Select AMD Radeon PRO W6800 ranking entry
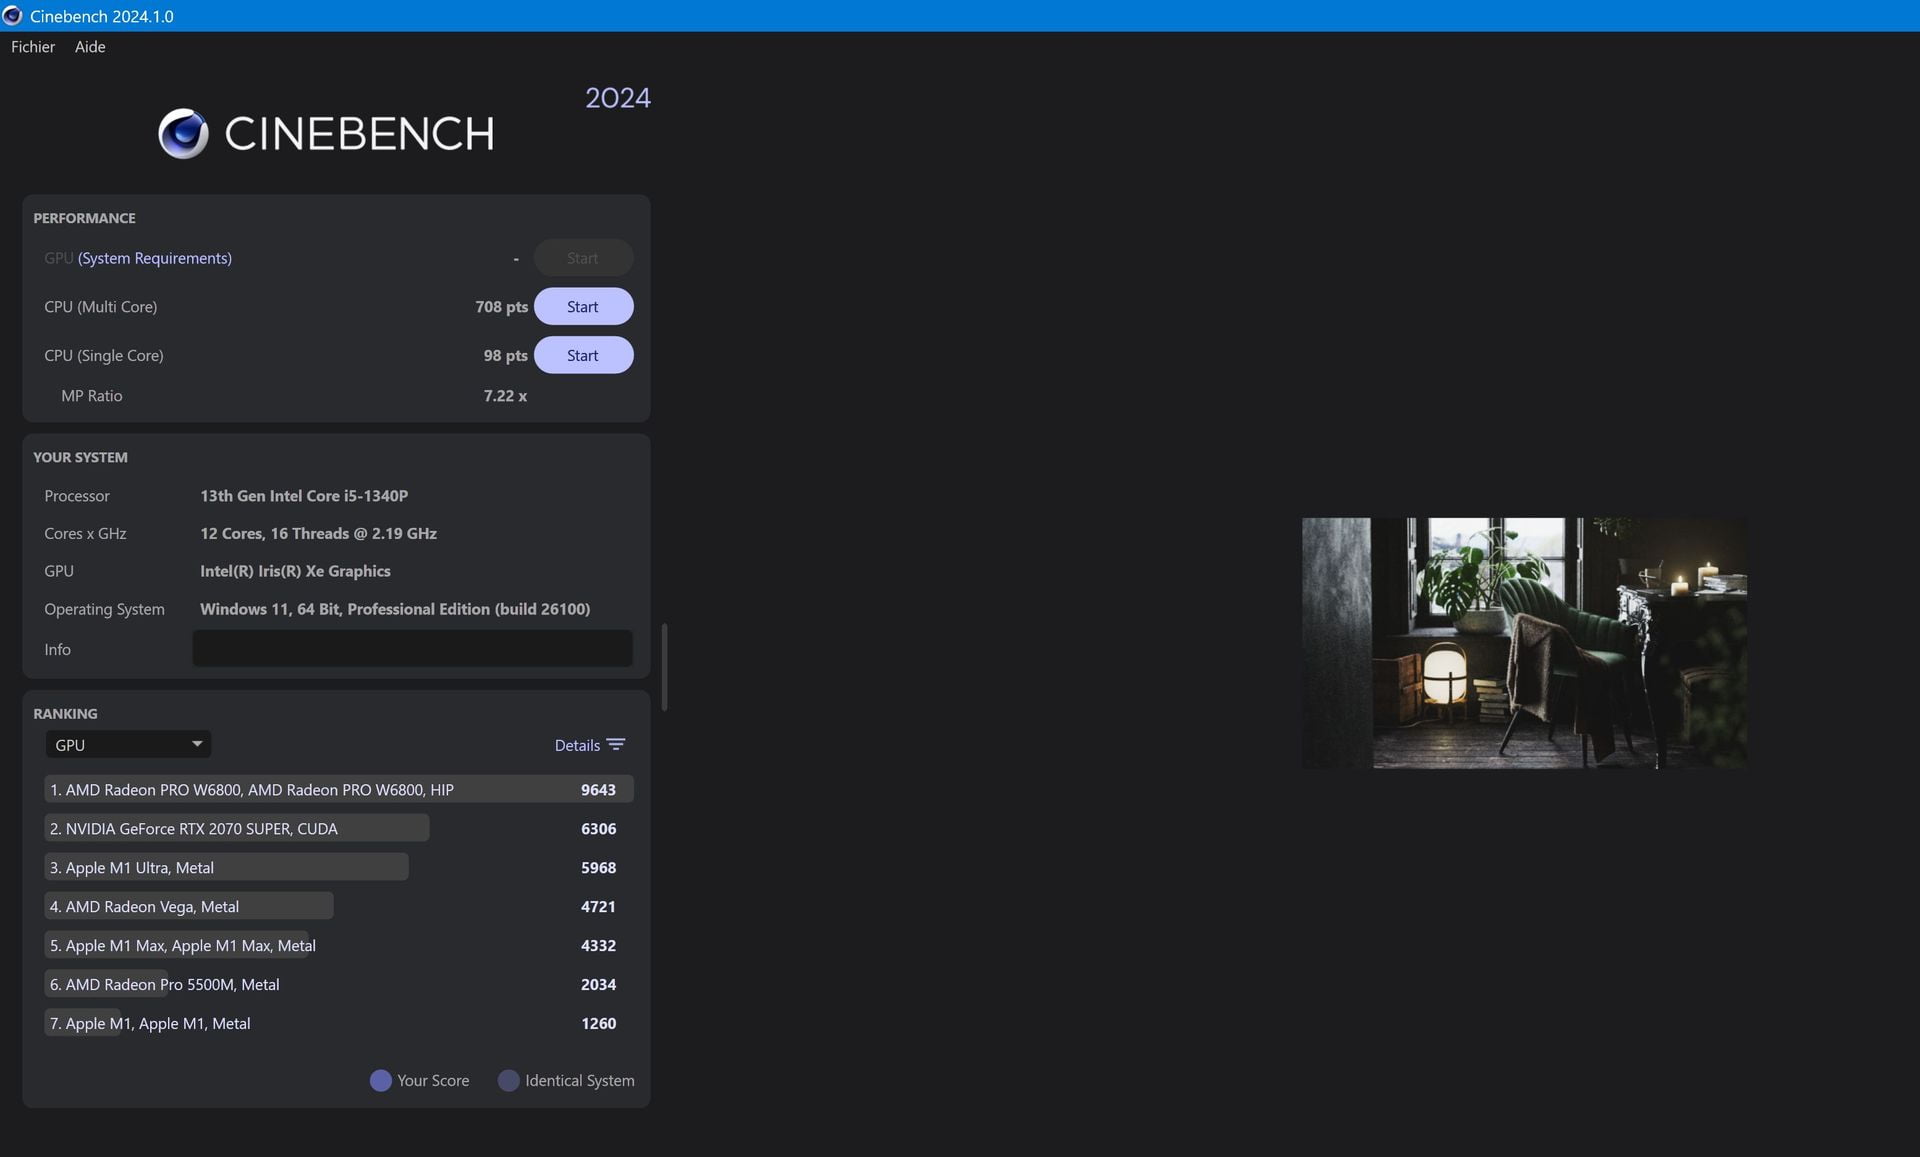The image size is (1920, 1157). point(339,790)
